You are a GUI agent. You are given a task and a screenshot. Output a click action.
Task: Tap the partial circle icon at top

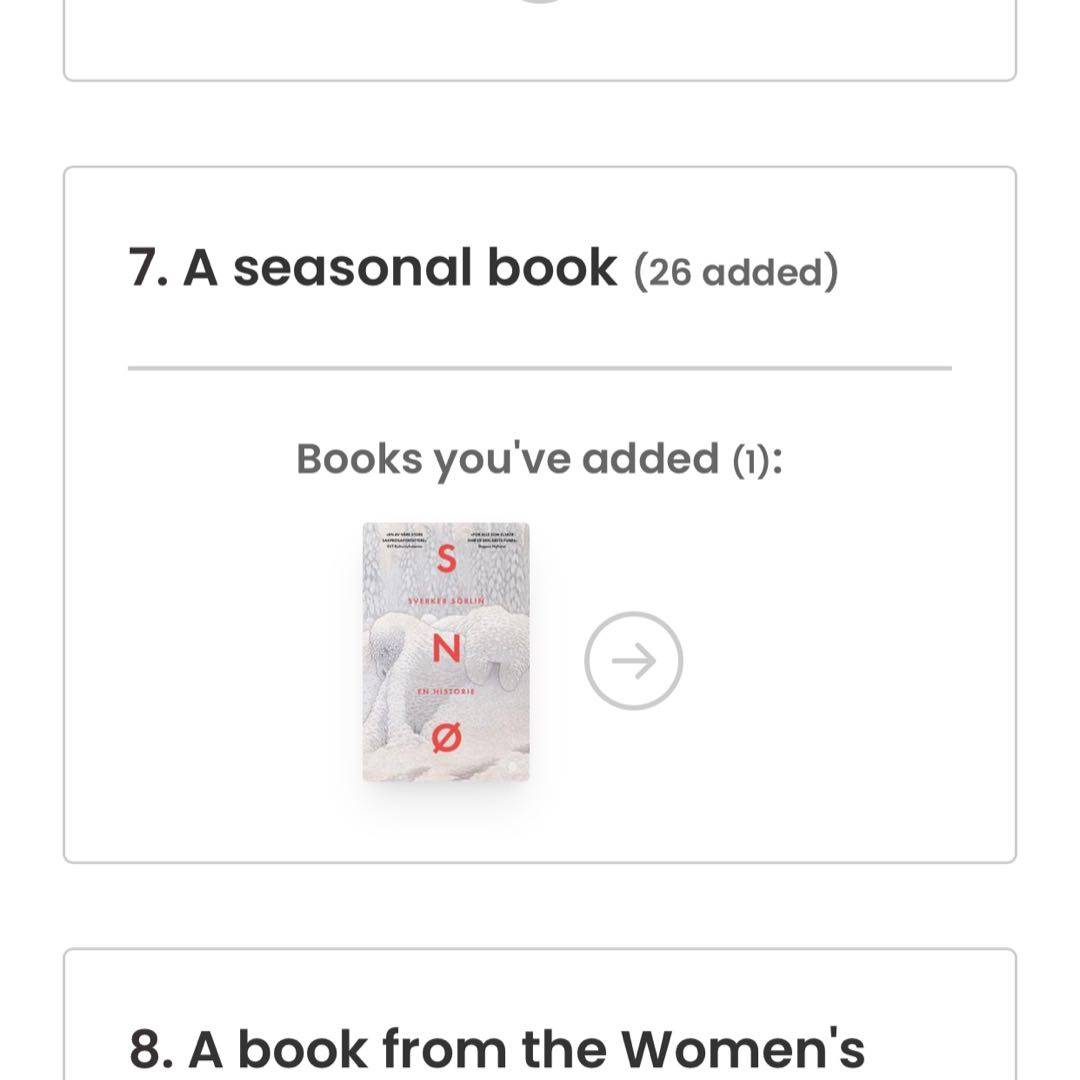[540, 2]
